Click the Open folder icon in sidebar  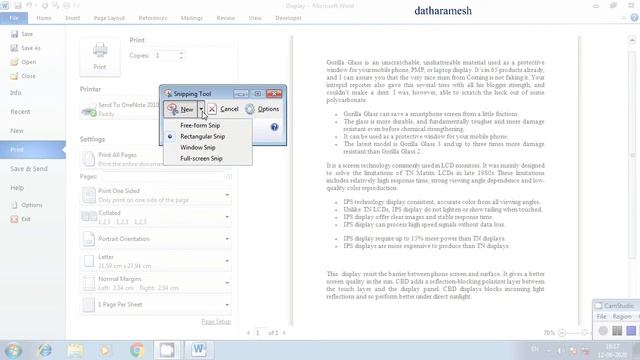15,62
